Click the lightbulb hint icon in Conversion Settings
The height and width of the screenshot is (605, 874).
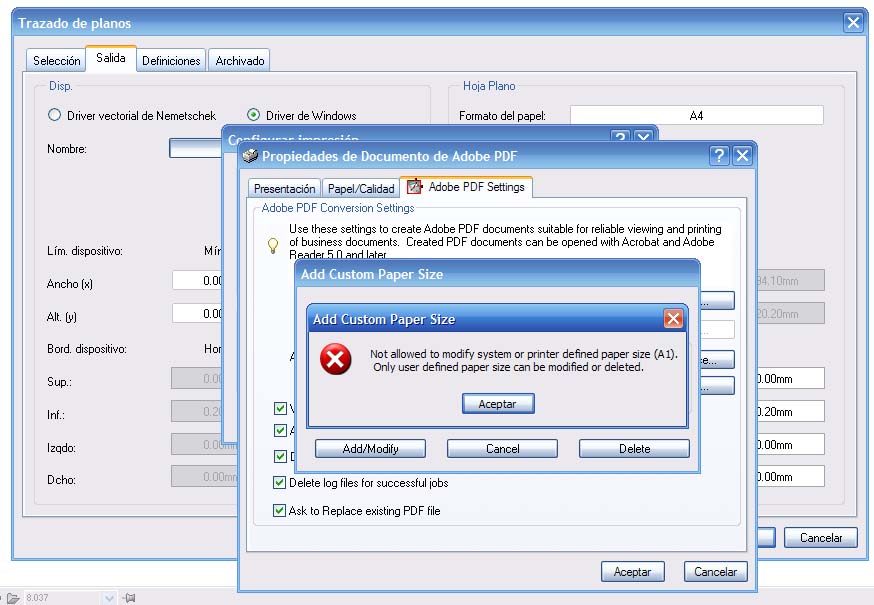point(273,245)
